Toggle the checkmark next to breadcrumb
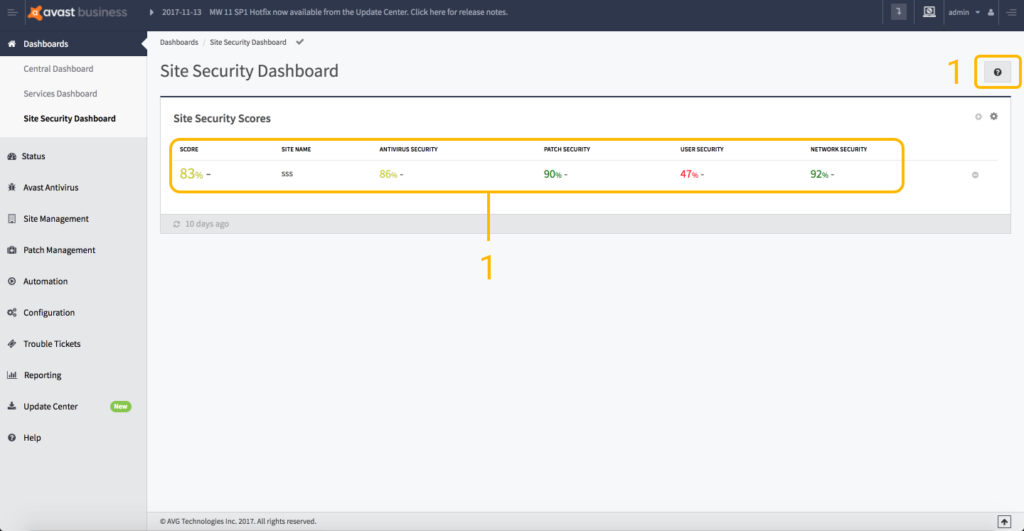 (300, 42)
